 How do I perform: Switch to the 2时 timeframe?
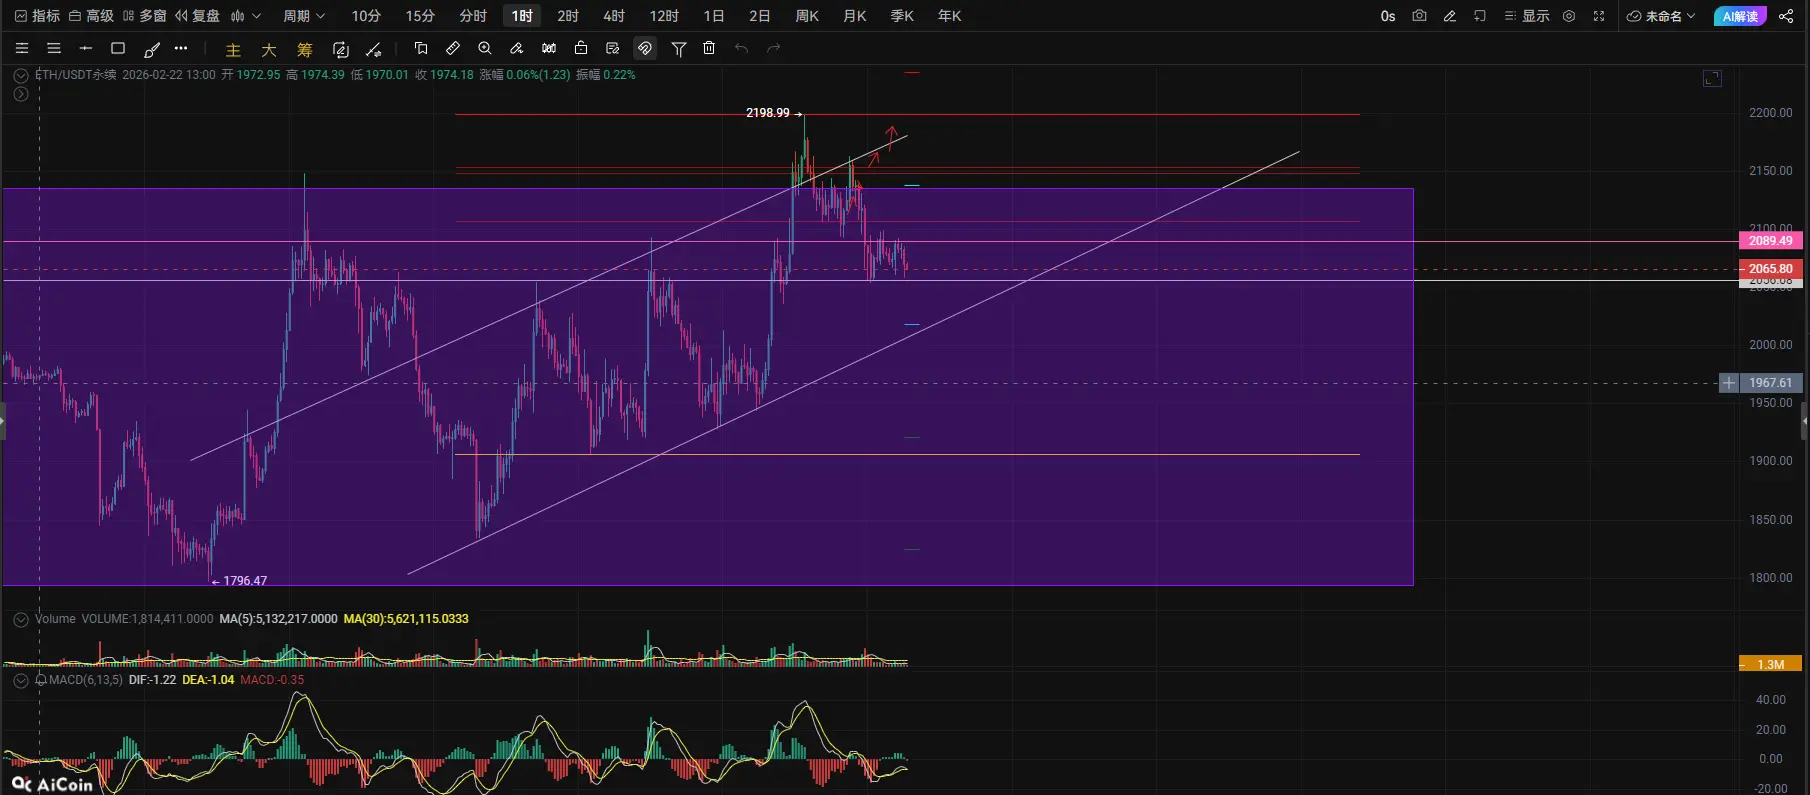coord(568,16)
